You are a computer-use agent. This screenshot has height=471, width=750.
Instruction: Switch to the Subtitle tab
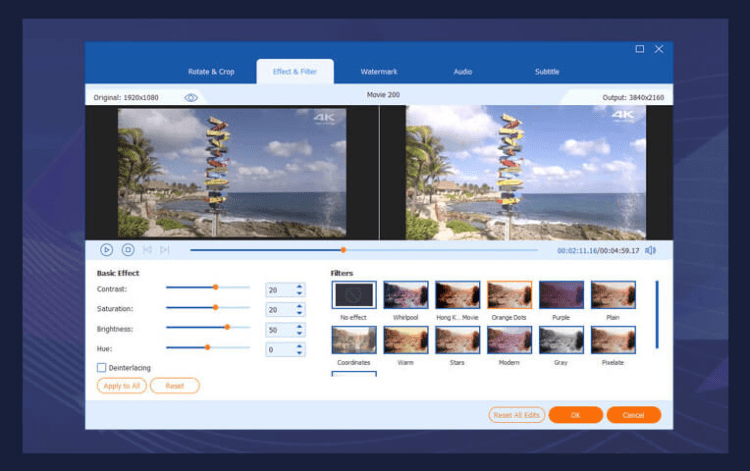[x=547, y=72]
